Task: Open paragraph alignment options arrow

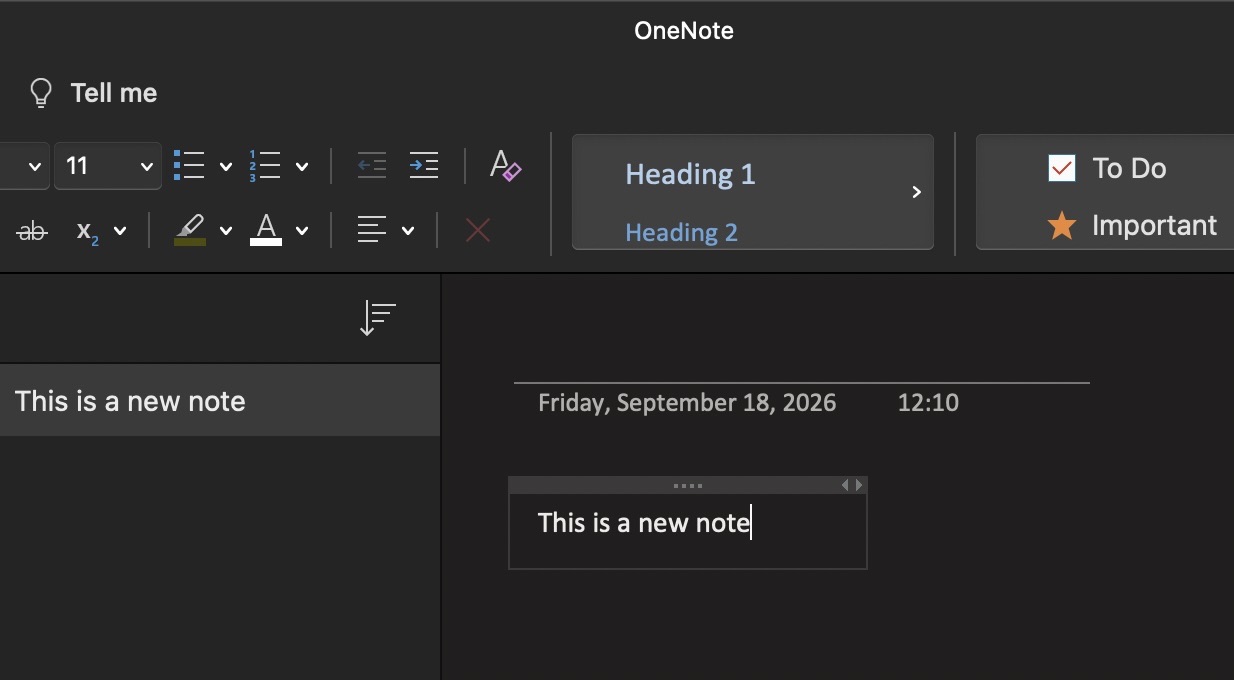Action: pos(408,231)
